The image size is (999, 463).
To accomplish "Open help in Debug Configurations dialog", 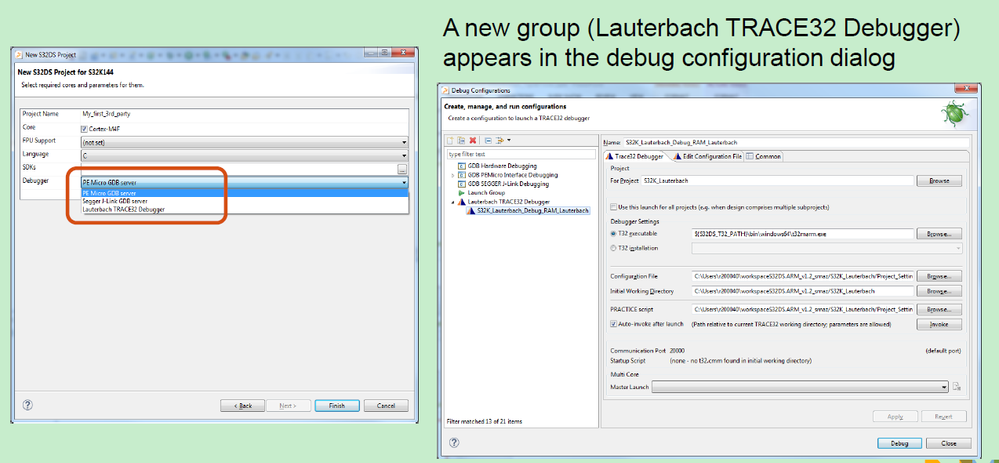I will [454, 443].
